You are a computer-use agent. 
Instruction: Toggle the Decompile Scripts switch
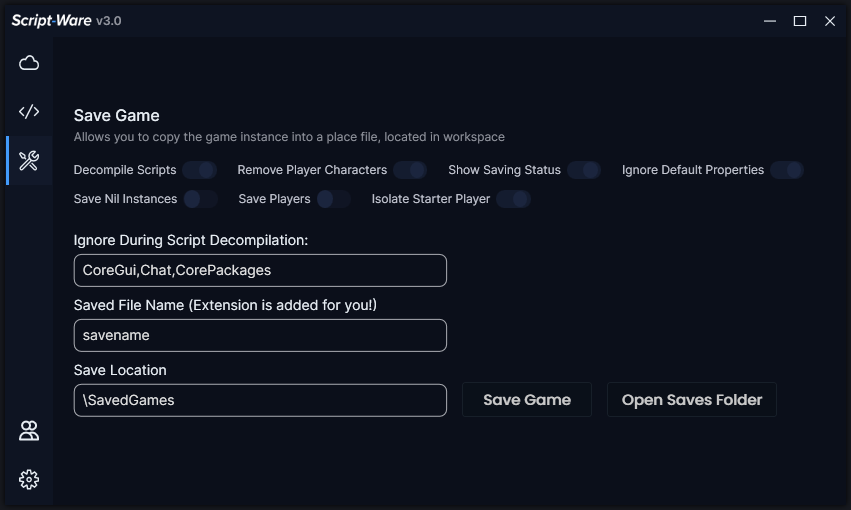click(199, 170)
